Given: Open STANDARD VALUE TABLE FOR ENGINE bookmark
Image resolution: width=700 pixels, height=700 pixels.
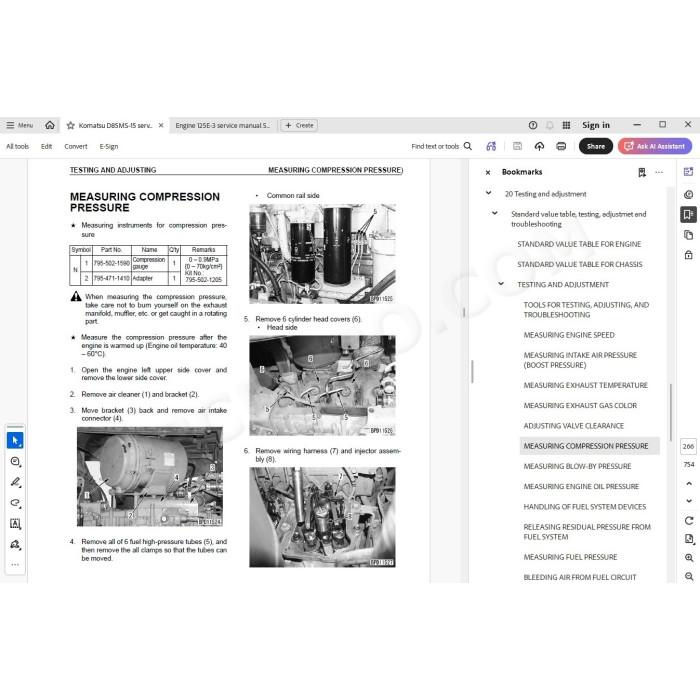Looking at the screenshot, I should (x=579, y=244).
